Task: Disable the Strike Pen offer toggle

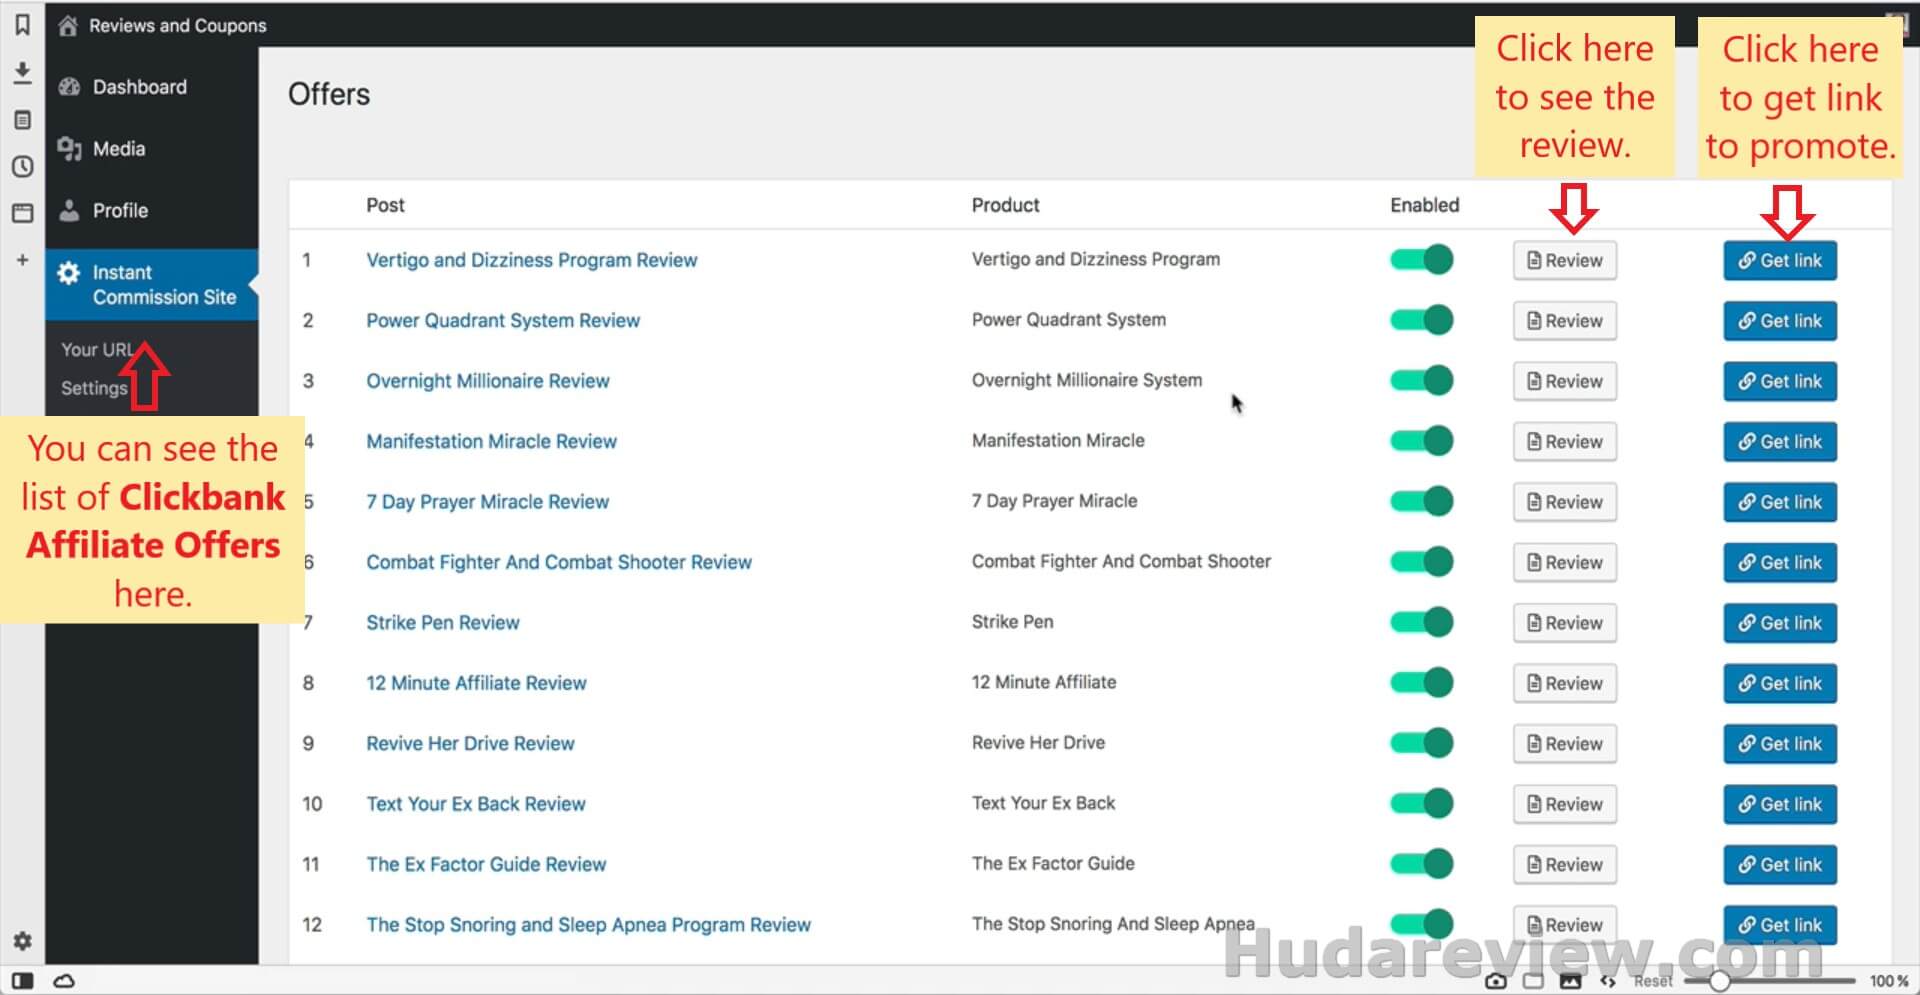Action: 1421,622
